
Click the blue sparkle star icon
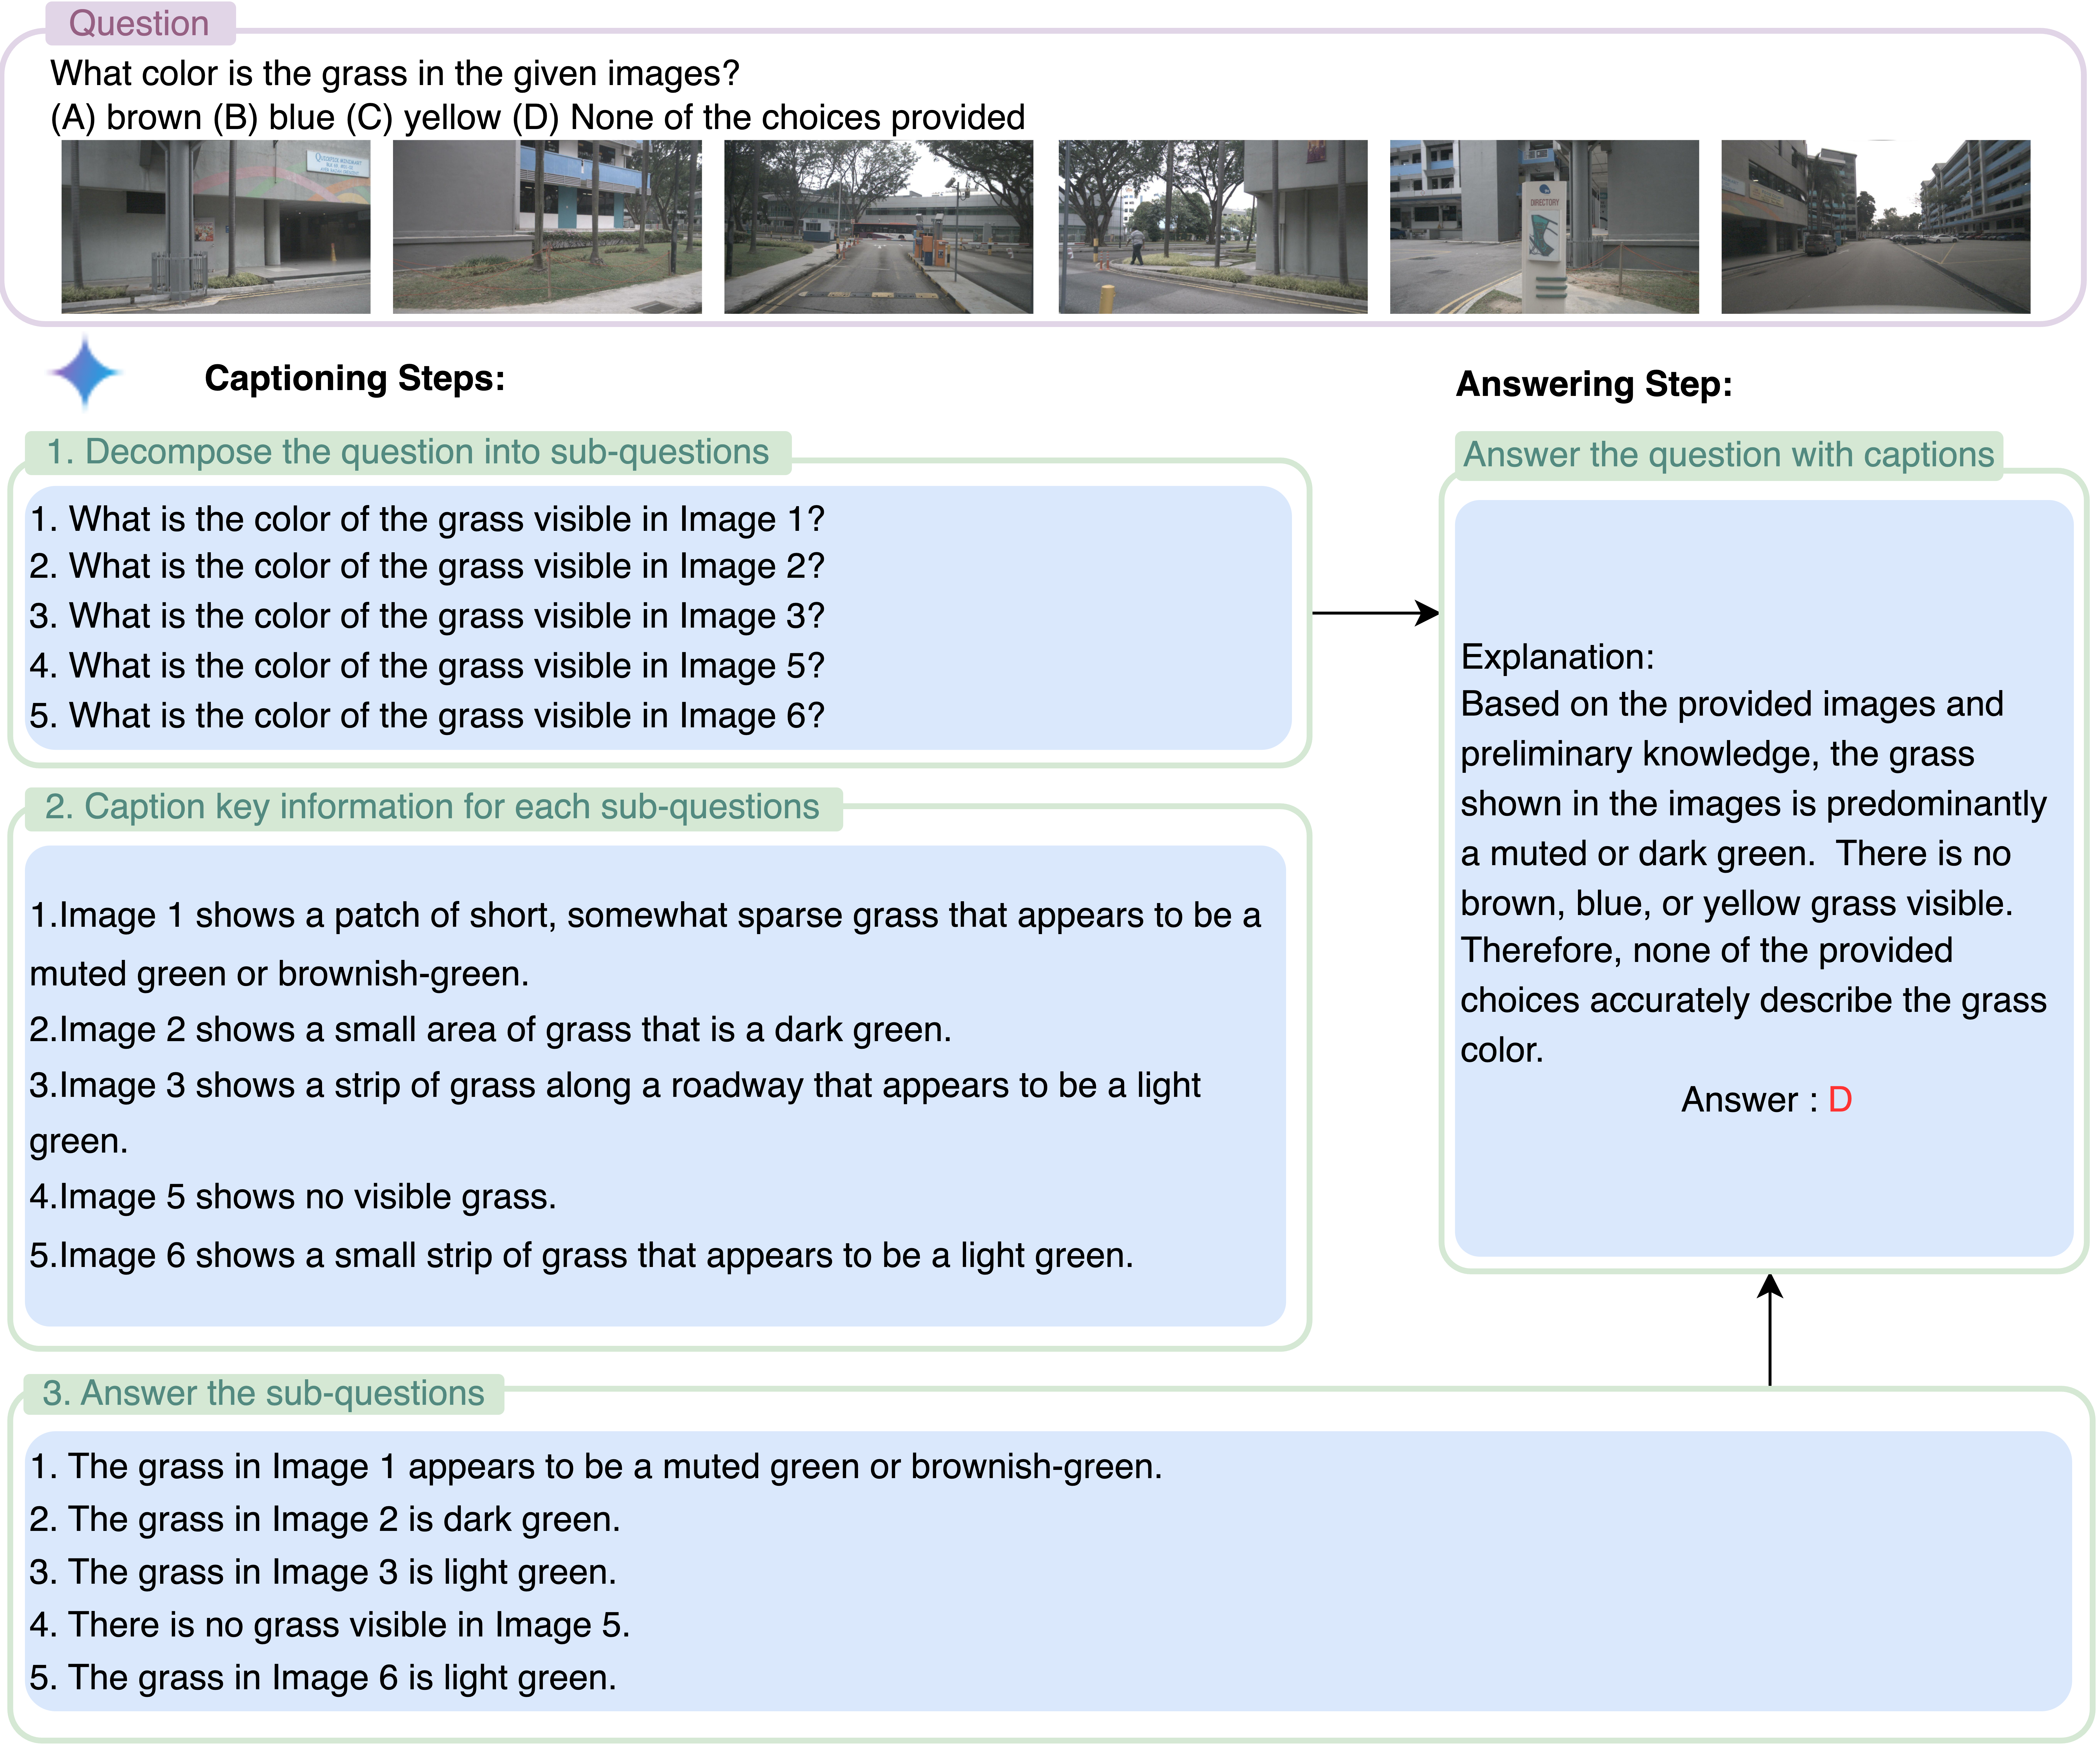point(85,372)
